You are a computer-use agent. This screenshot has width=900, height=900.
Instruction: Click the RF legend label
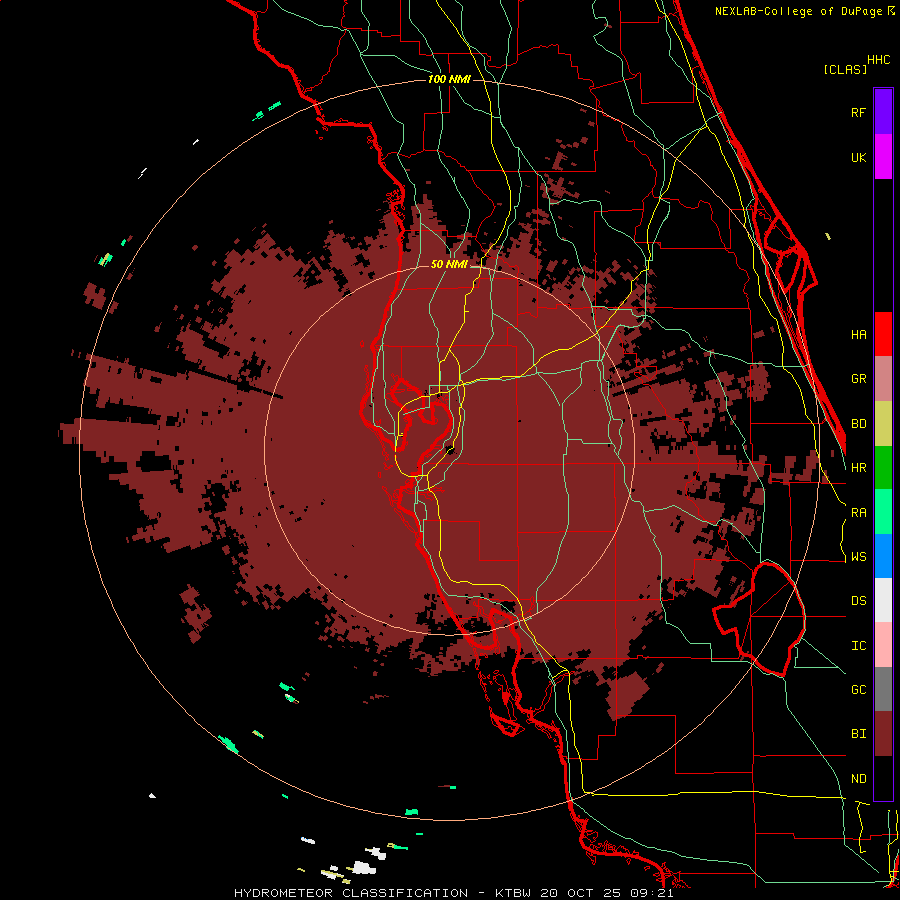point(858,112)
